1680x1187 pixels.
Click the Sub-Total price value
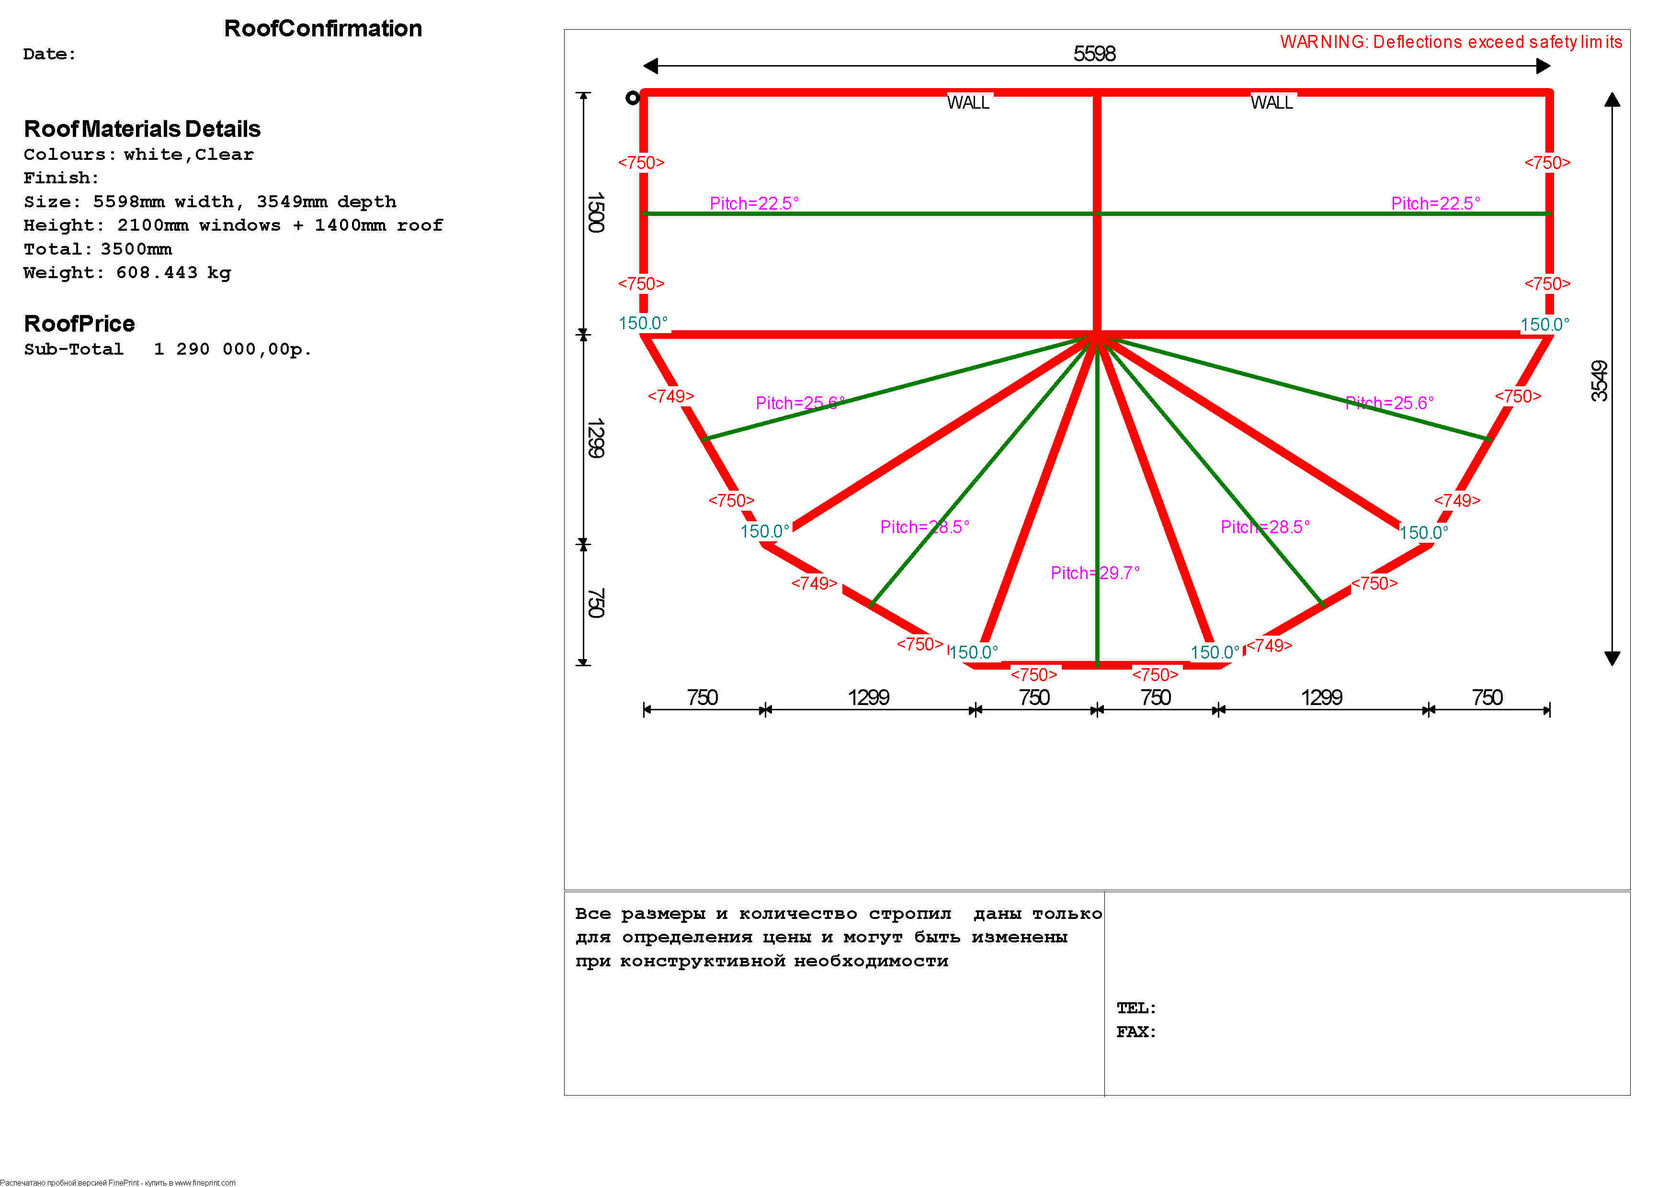(x=232, y=350)
